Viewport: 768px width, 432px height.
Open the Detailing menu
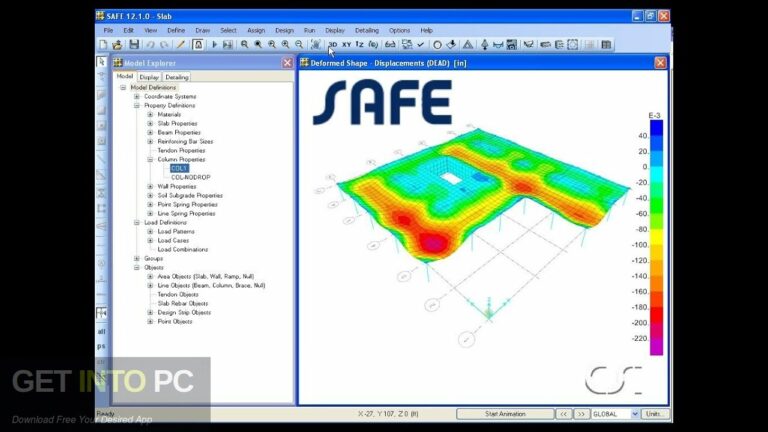click(x=367, y=30)
